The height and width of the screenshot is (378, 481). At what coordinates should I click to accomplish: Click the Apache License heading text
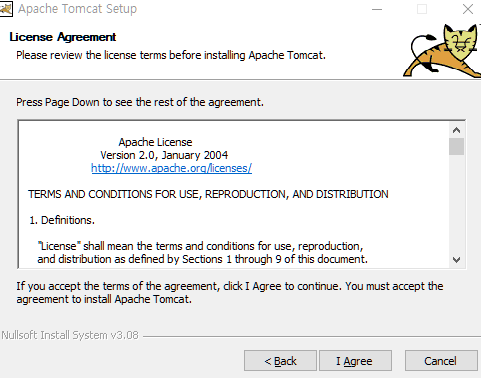point(155,142)
